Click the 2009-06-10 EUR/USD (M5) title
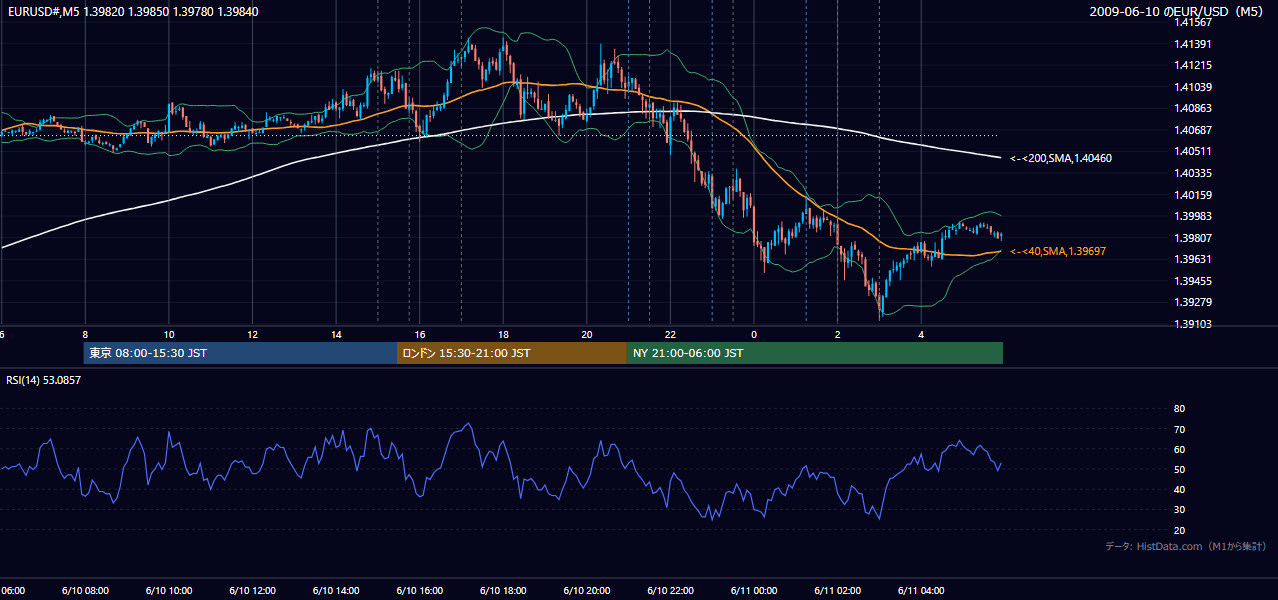Viewport: 1278px width, 600px height. 1178,11
